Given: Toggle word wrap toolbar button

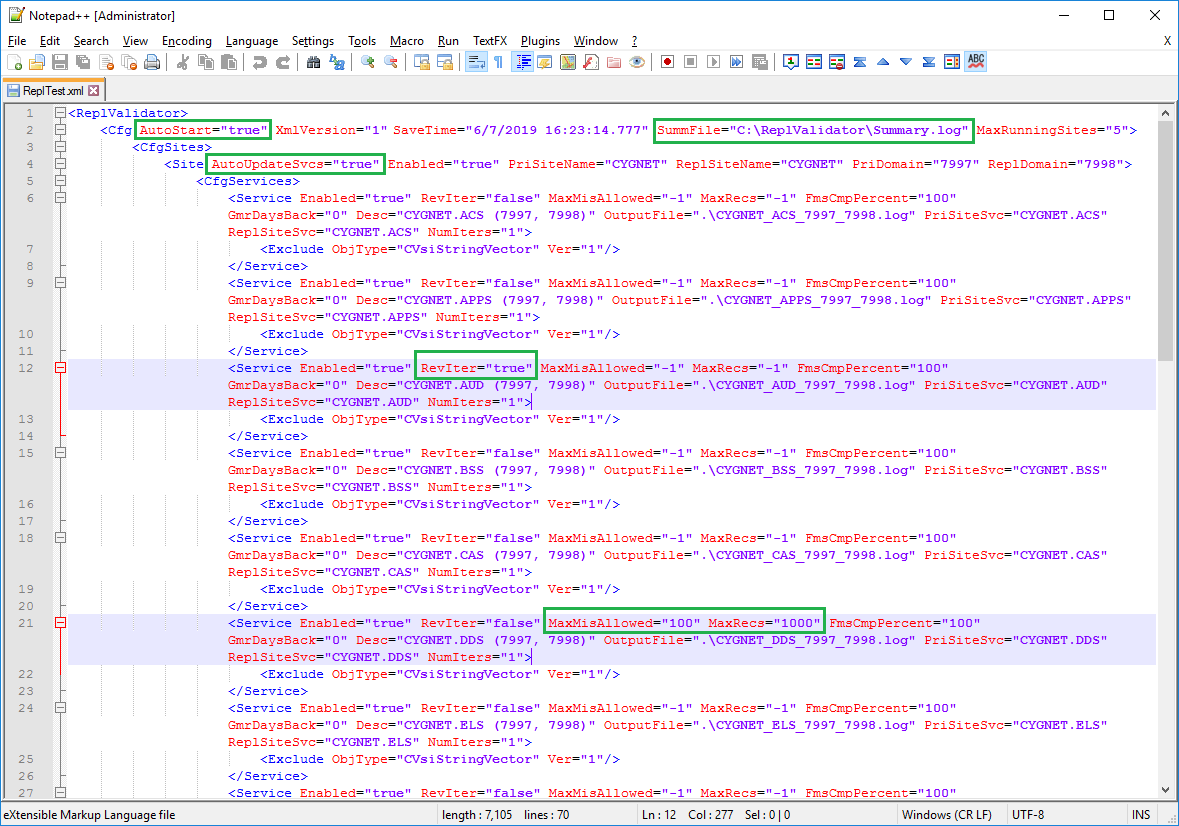Looking at the screenshot, I should (x=476, y=62).
